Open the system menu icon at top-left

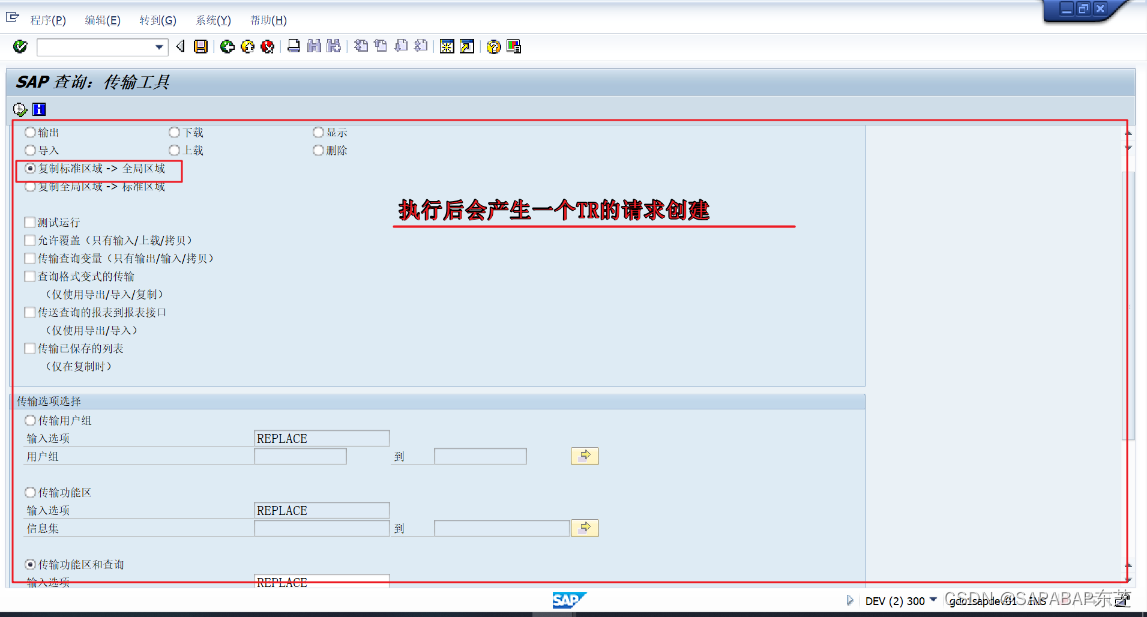point(12,17)
